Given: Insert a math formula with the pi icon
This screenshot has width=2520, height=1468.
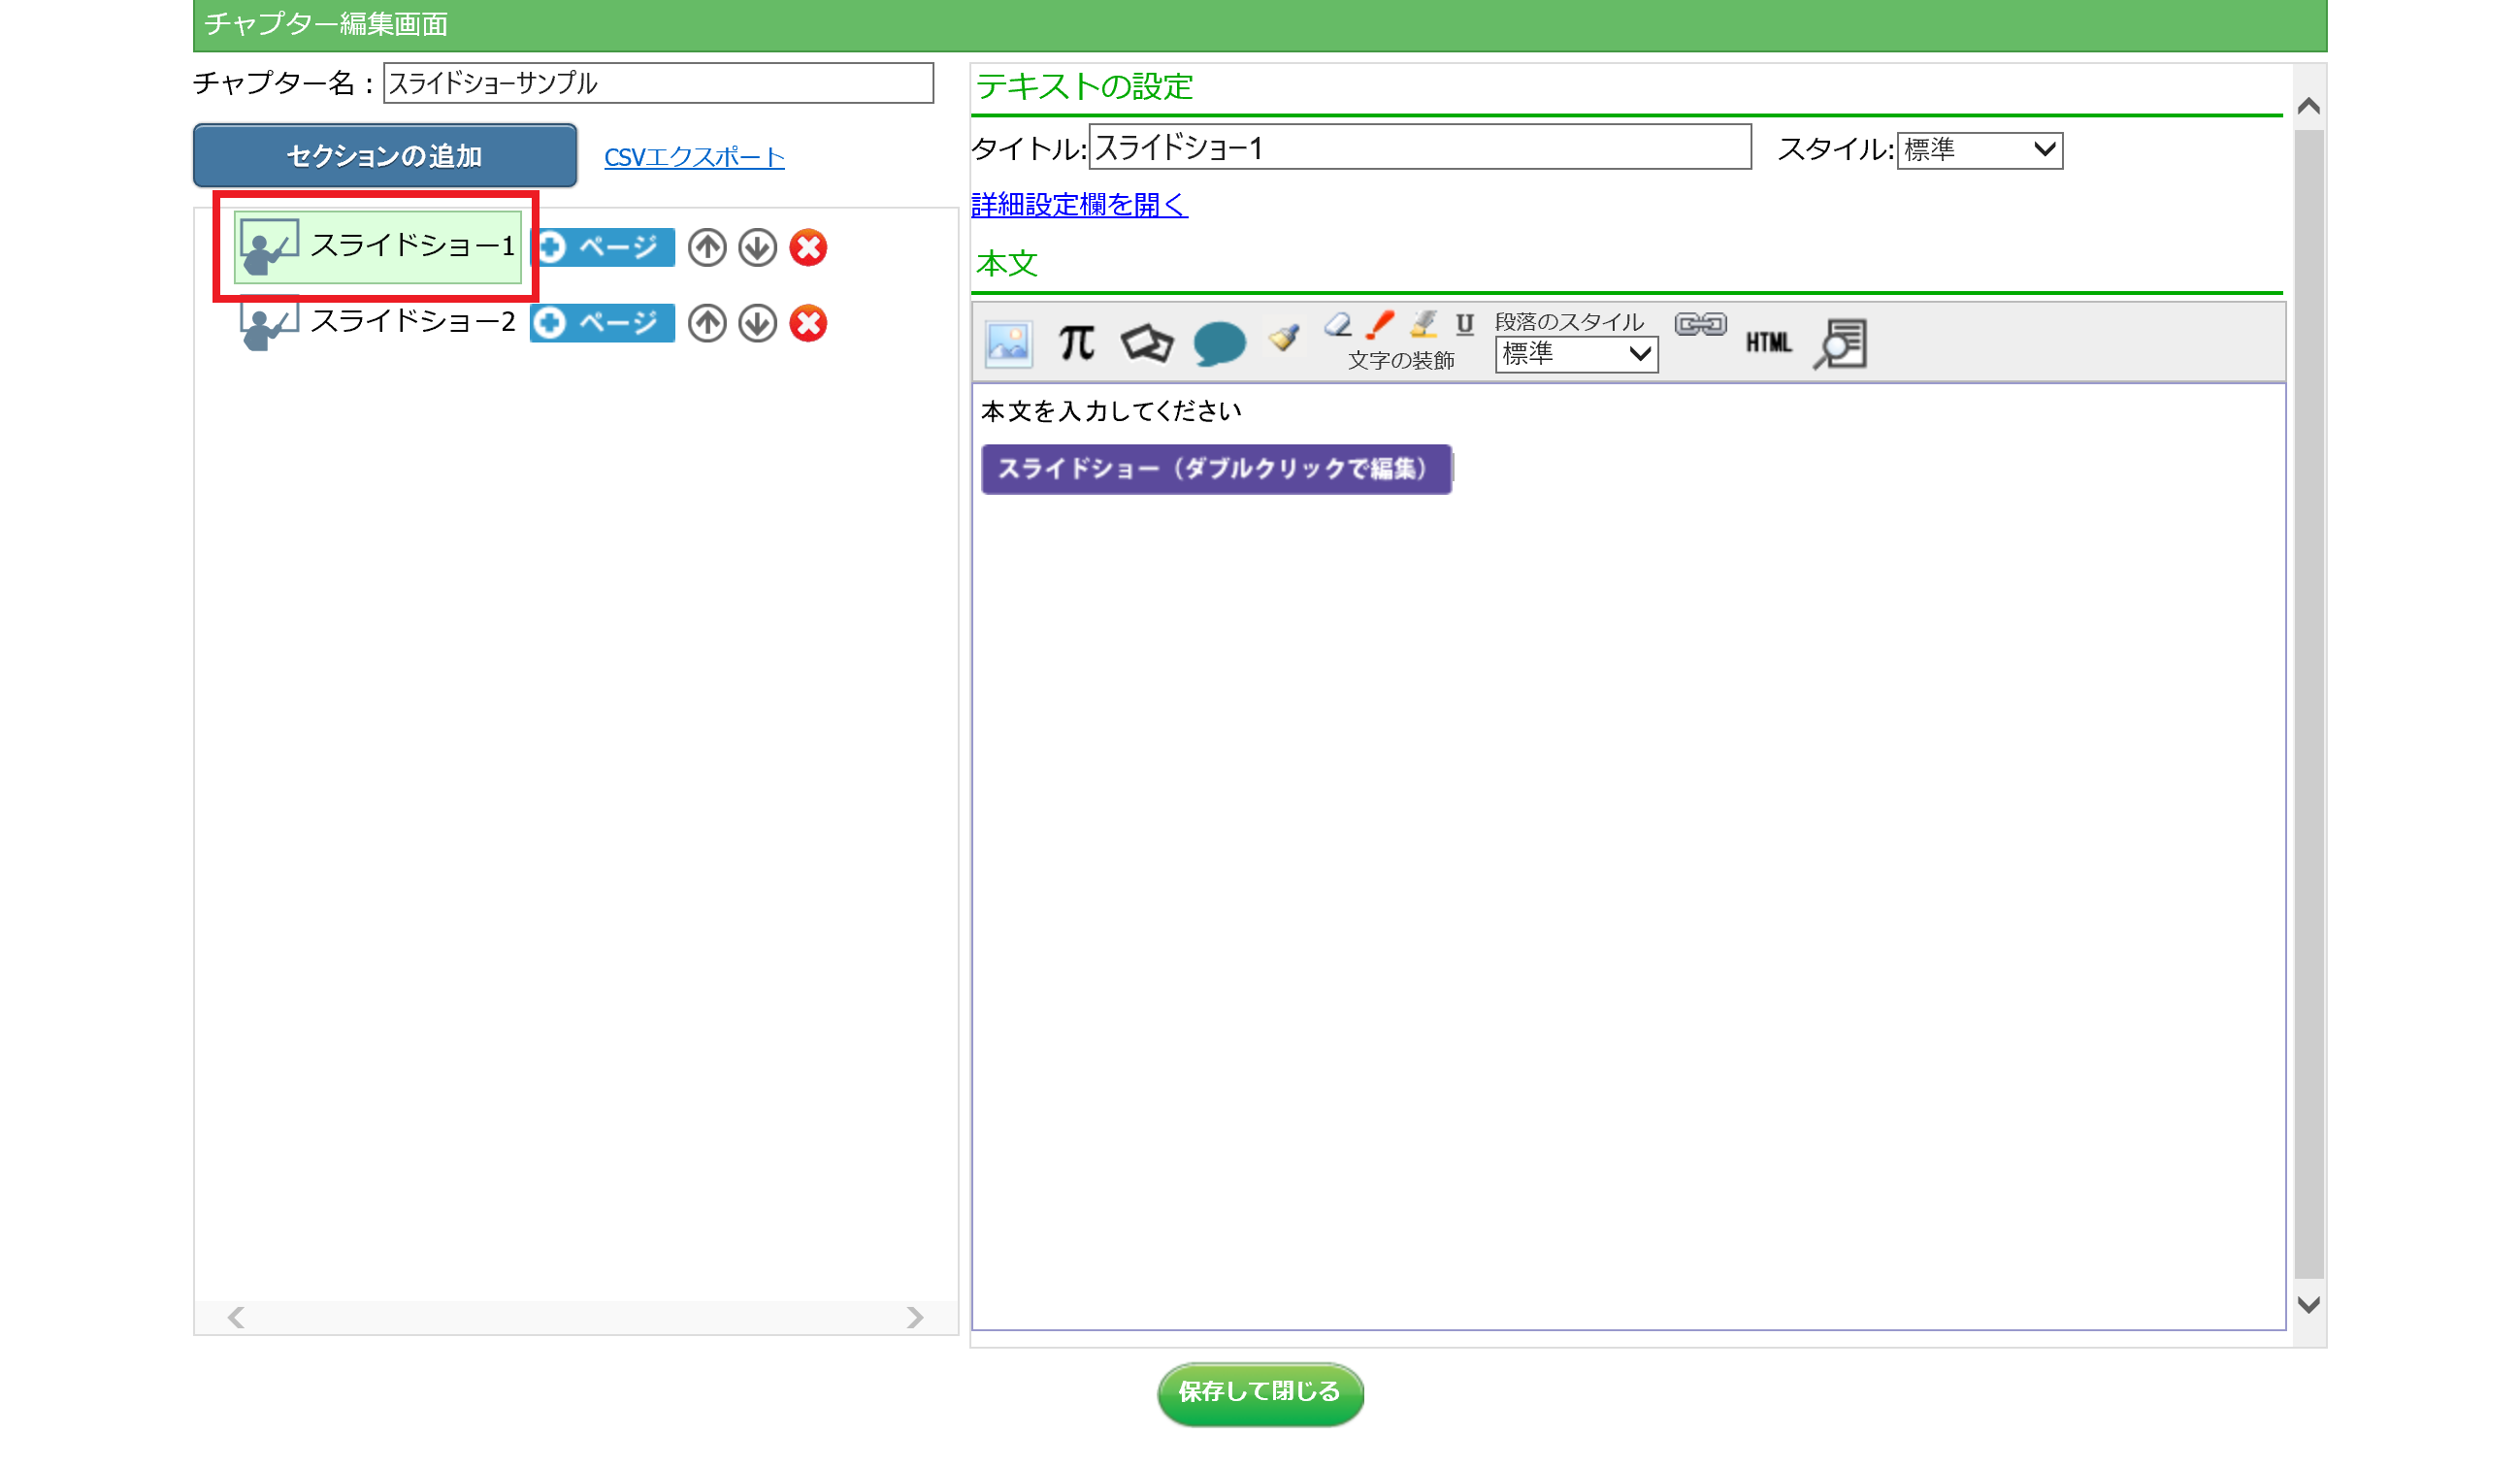Looking at the screenshot, I should [1077, 343].
